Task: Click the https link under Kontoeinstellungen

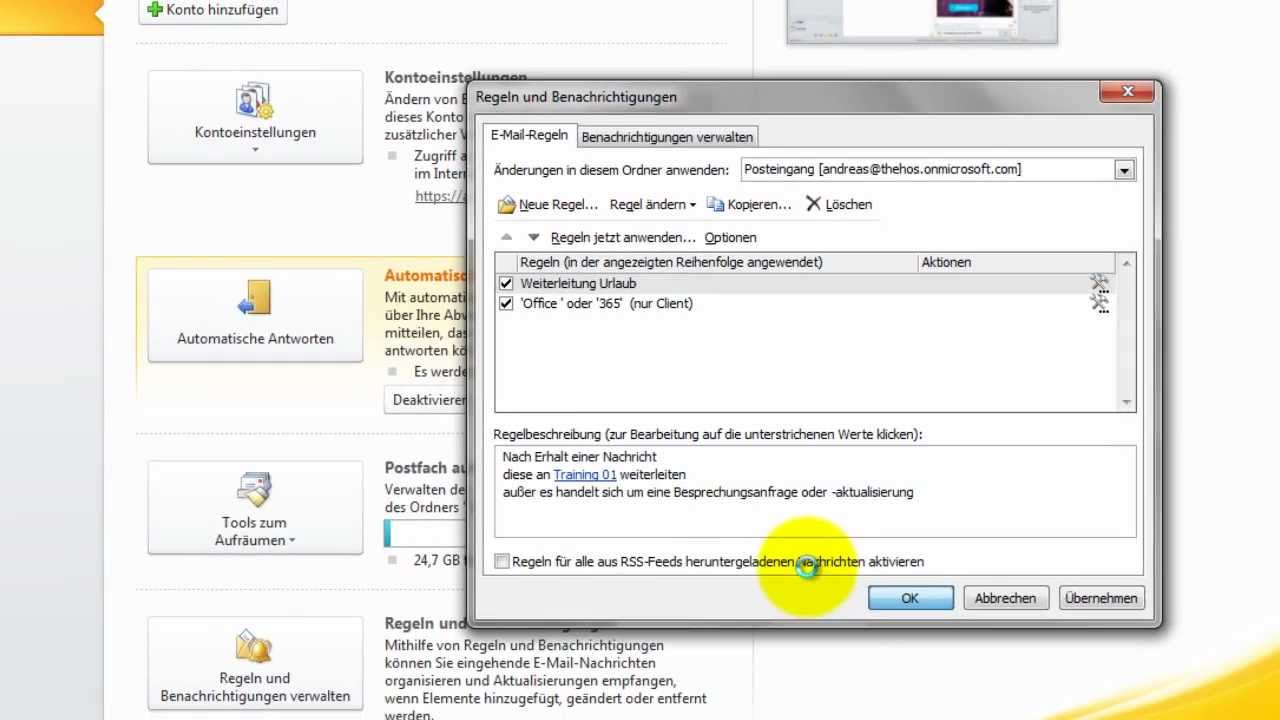Action: pos(440,196)
